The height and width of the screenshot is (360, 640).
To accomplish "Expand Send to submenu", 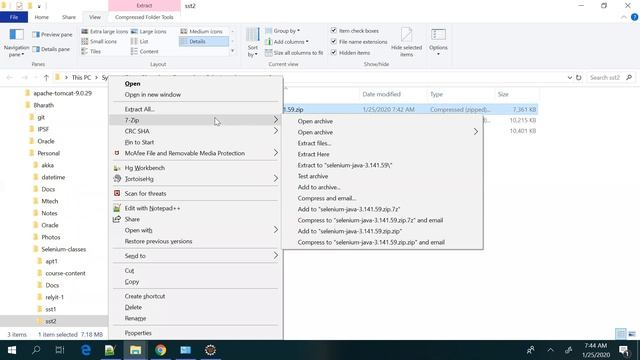I will (x=276, y=256).
